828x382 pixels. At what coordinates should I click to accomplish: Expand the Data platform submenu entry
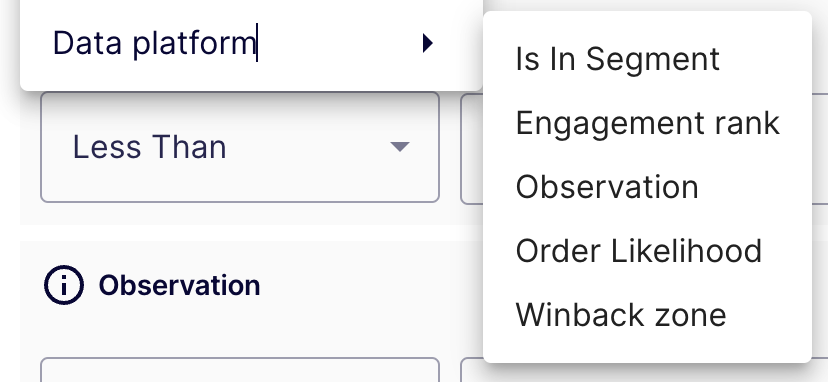point(251,43)
